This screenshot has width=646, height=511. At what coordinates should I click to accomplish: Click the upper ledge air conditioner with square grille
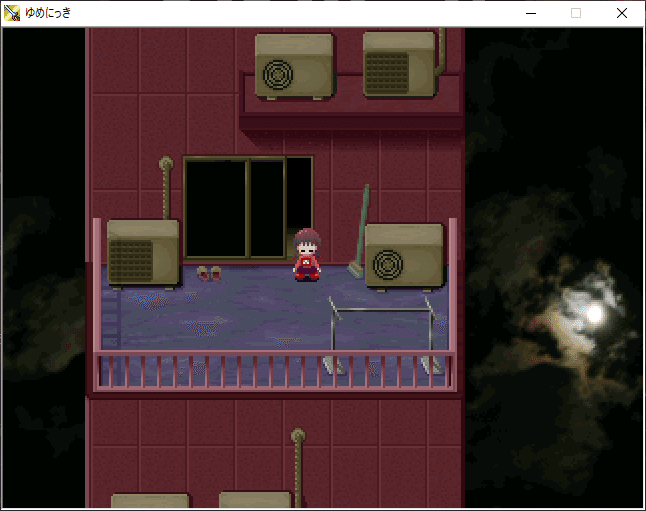399,65
